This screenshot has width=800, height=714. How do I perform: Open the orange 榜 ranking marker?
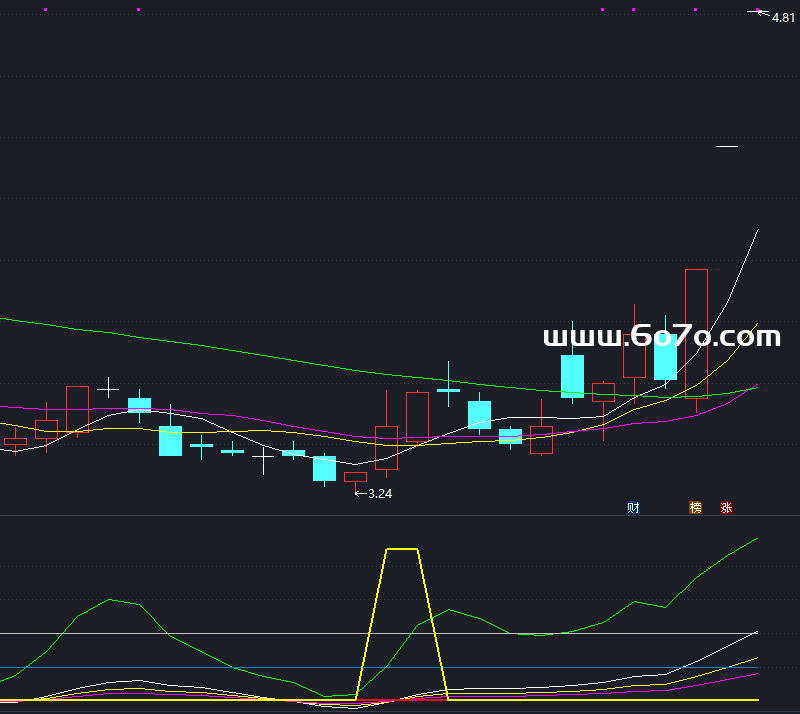pos(695,508)
